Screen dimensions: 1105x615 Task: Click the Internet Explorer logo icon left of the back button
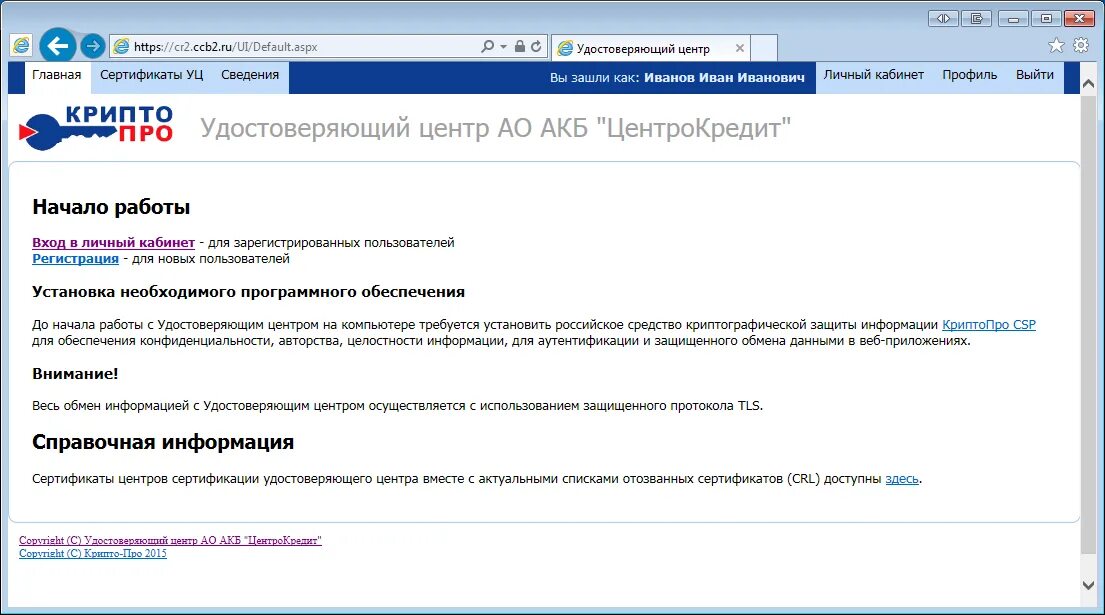(21, 46)
